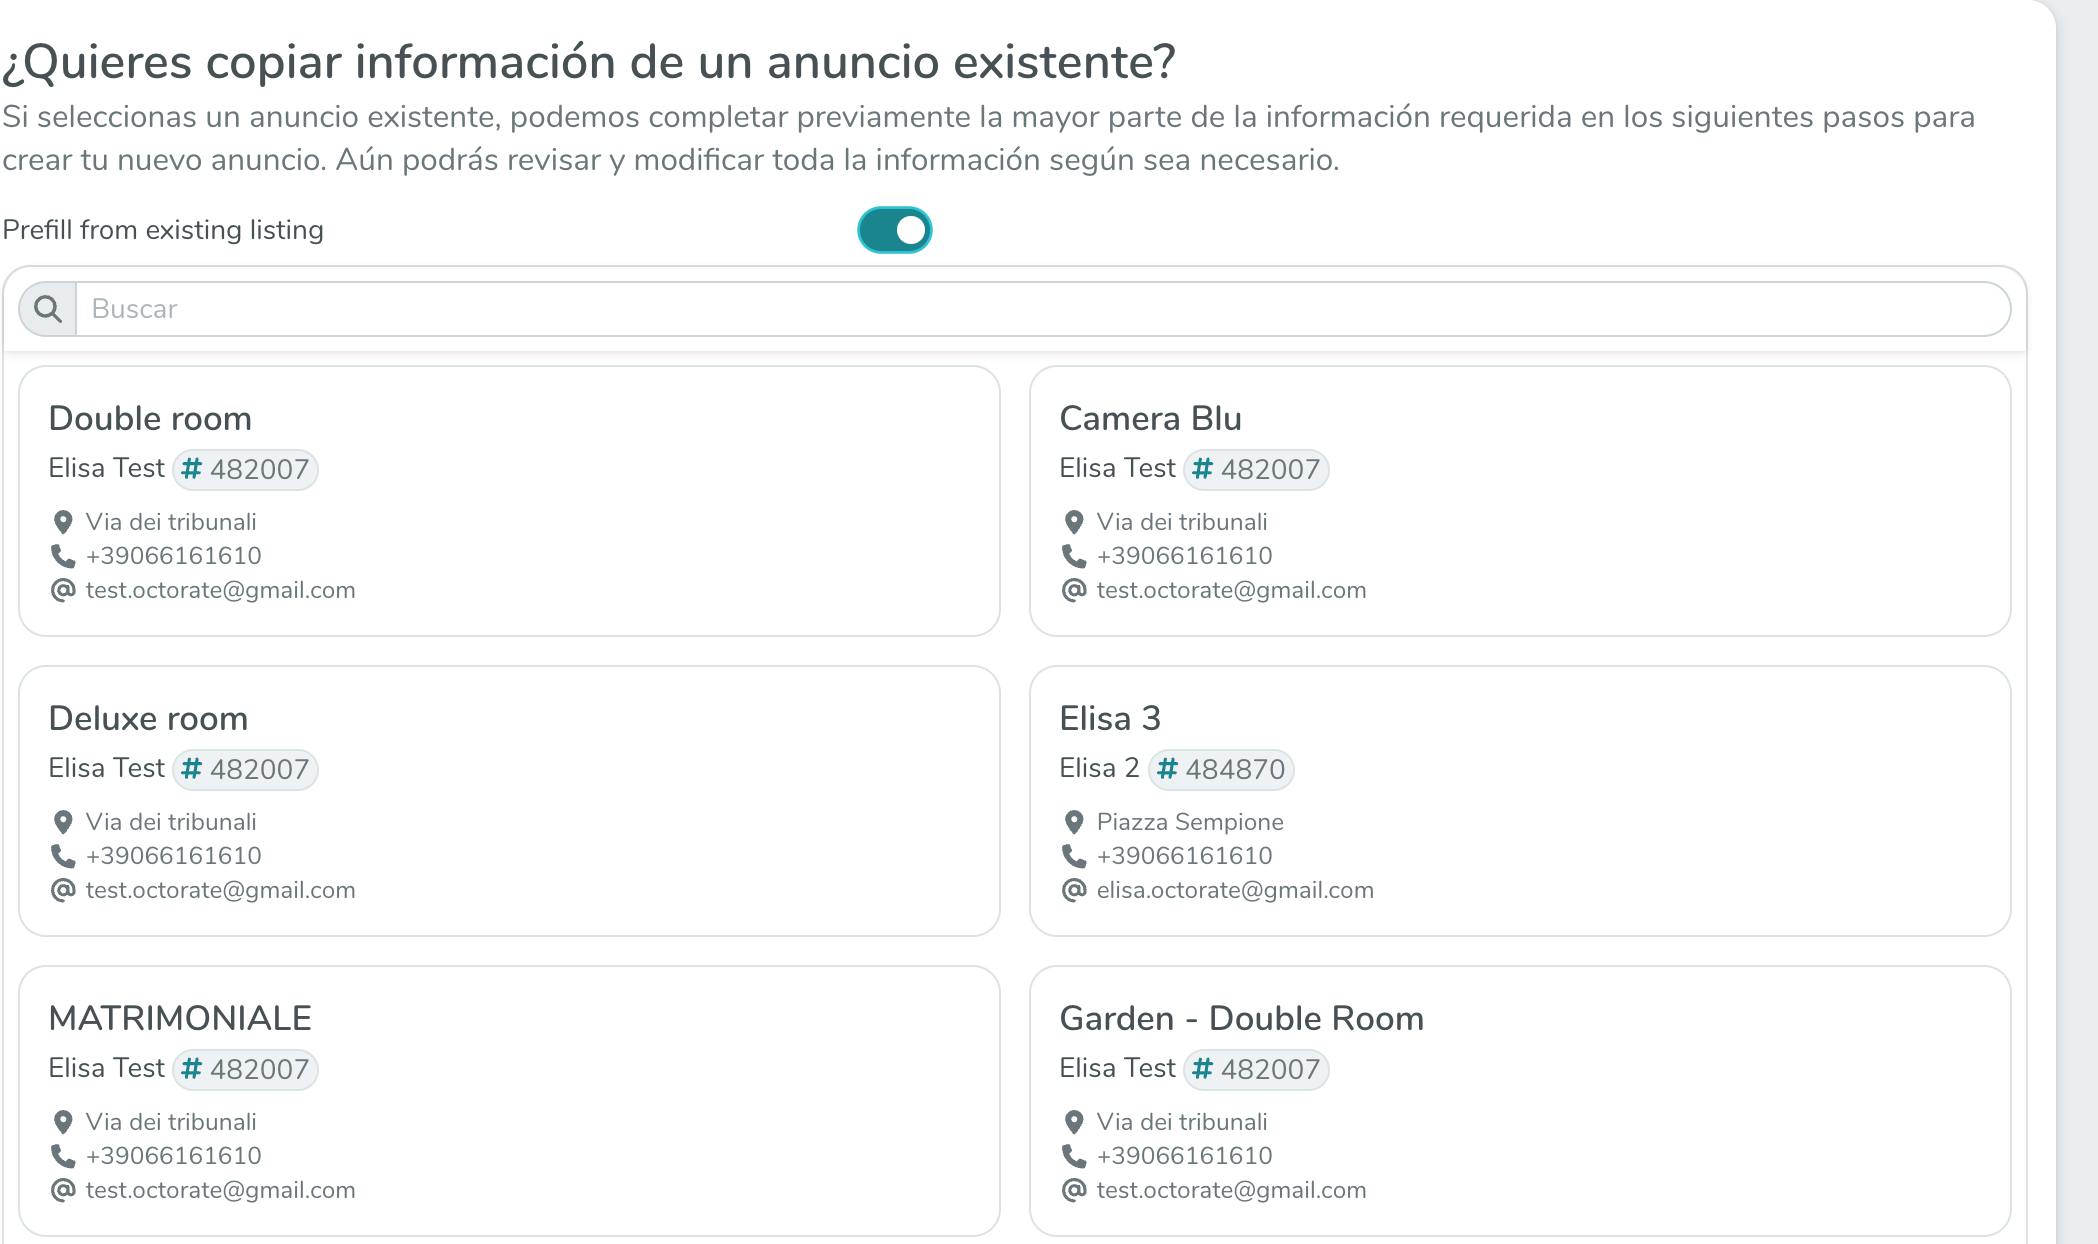Click phone icon in MATRIMONIALE card
The height and width of the screenshot is (1244, 2098).
point(63,1156)
